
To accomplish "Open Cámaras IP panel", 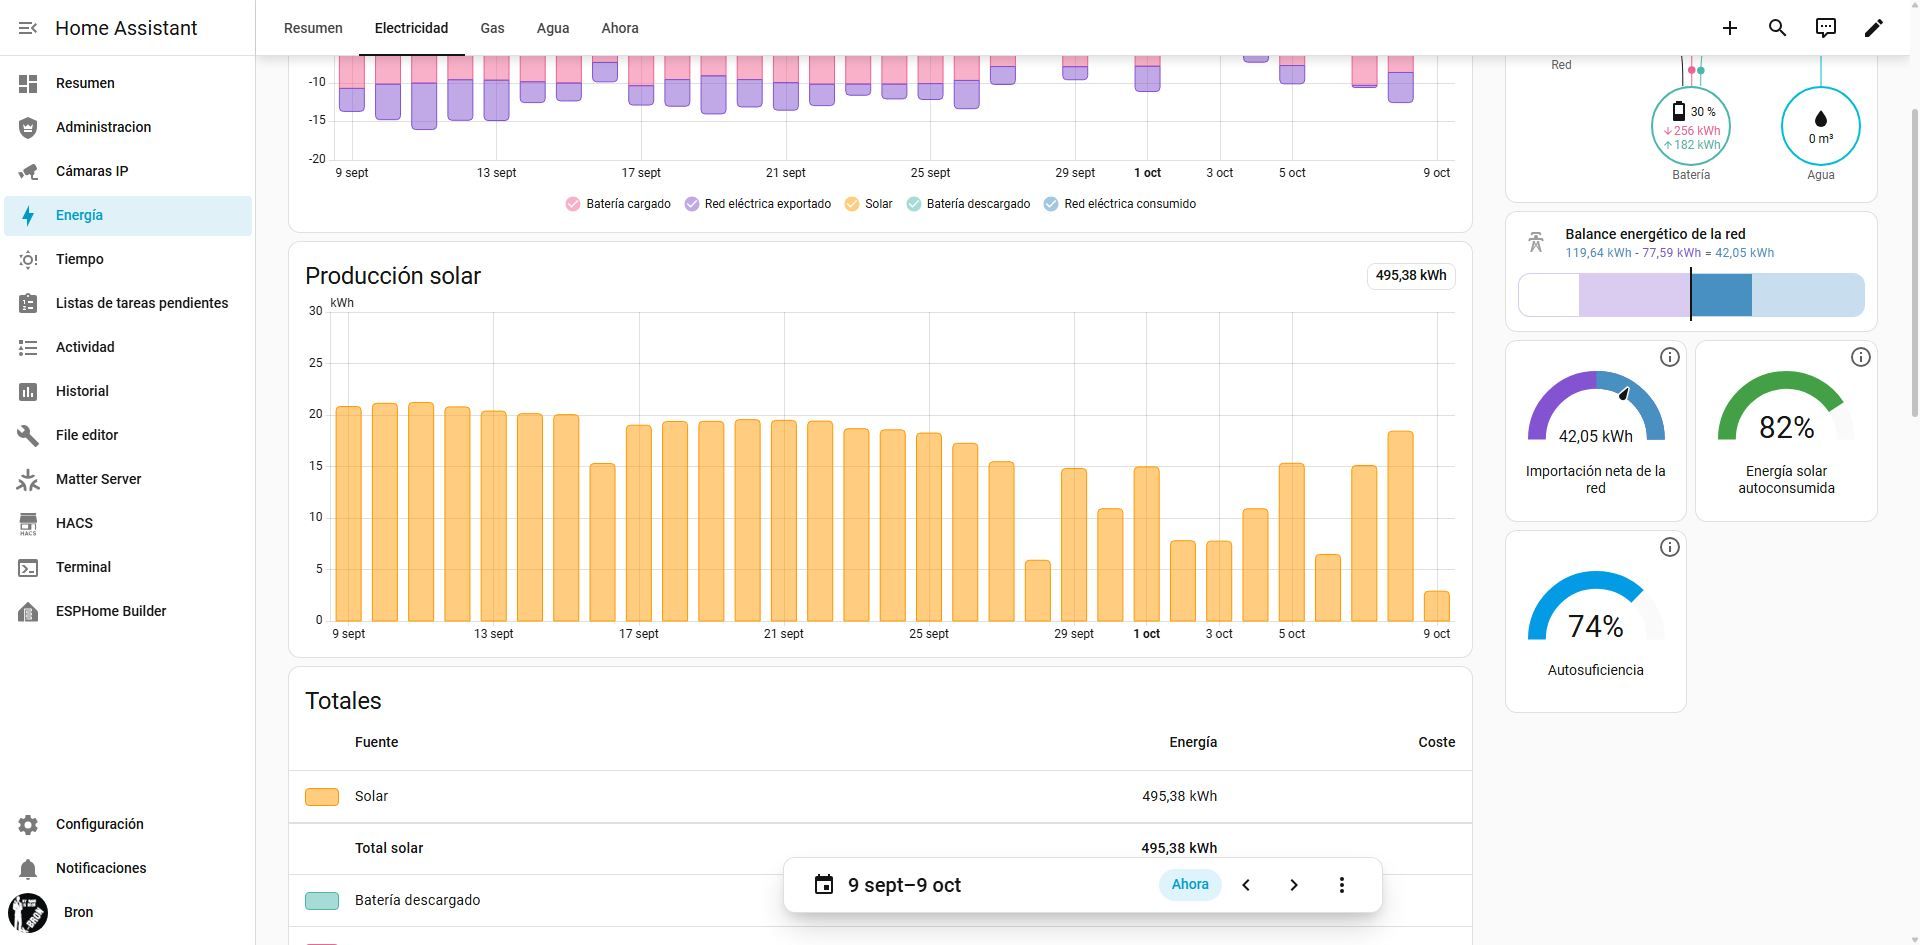I will [127, 171].
